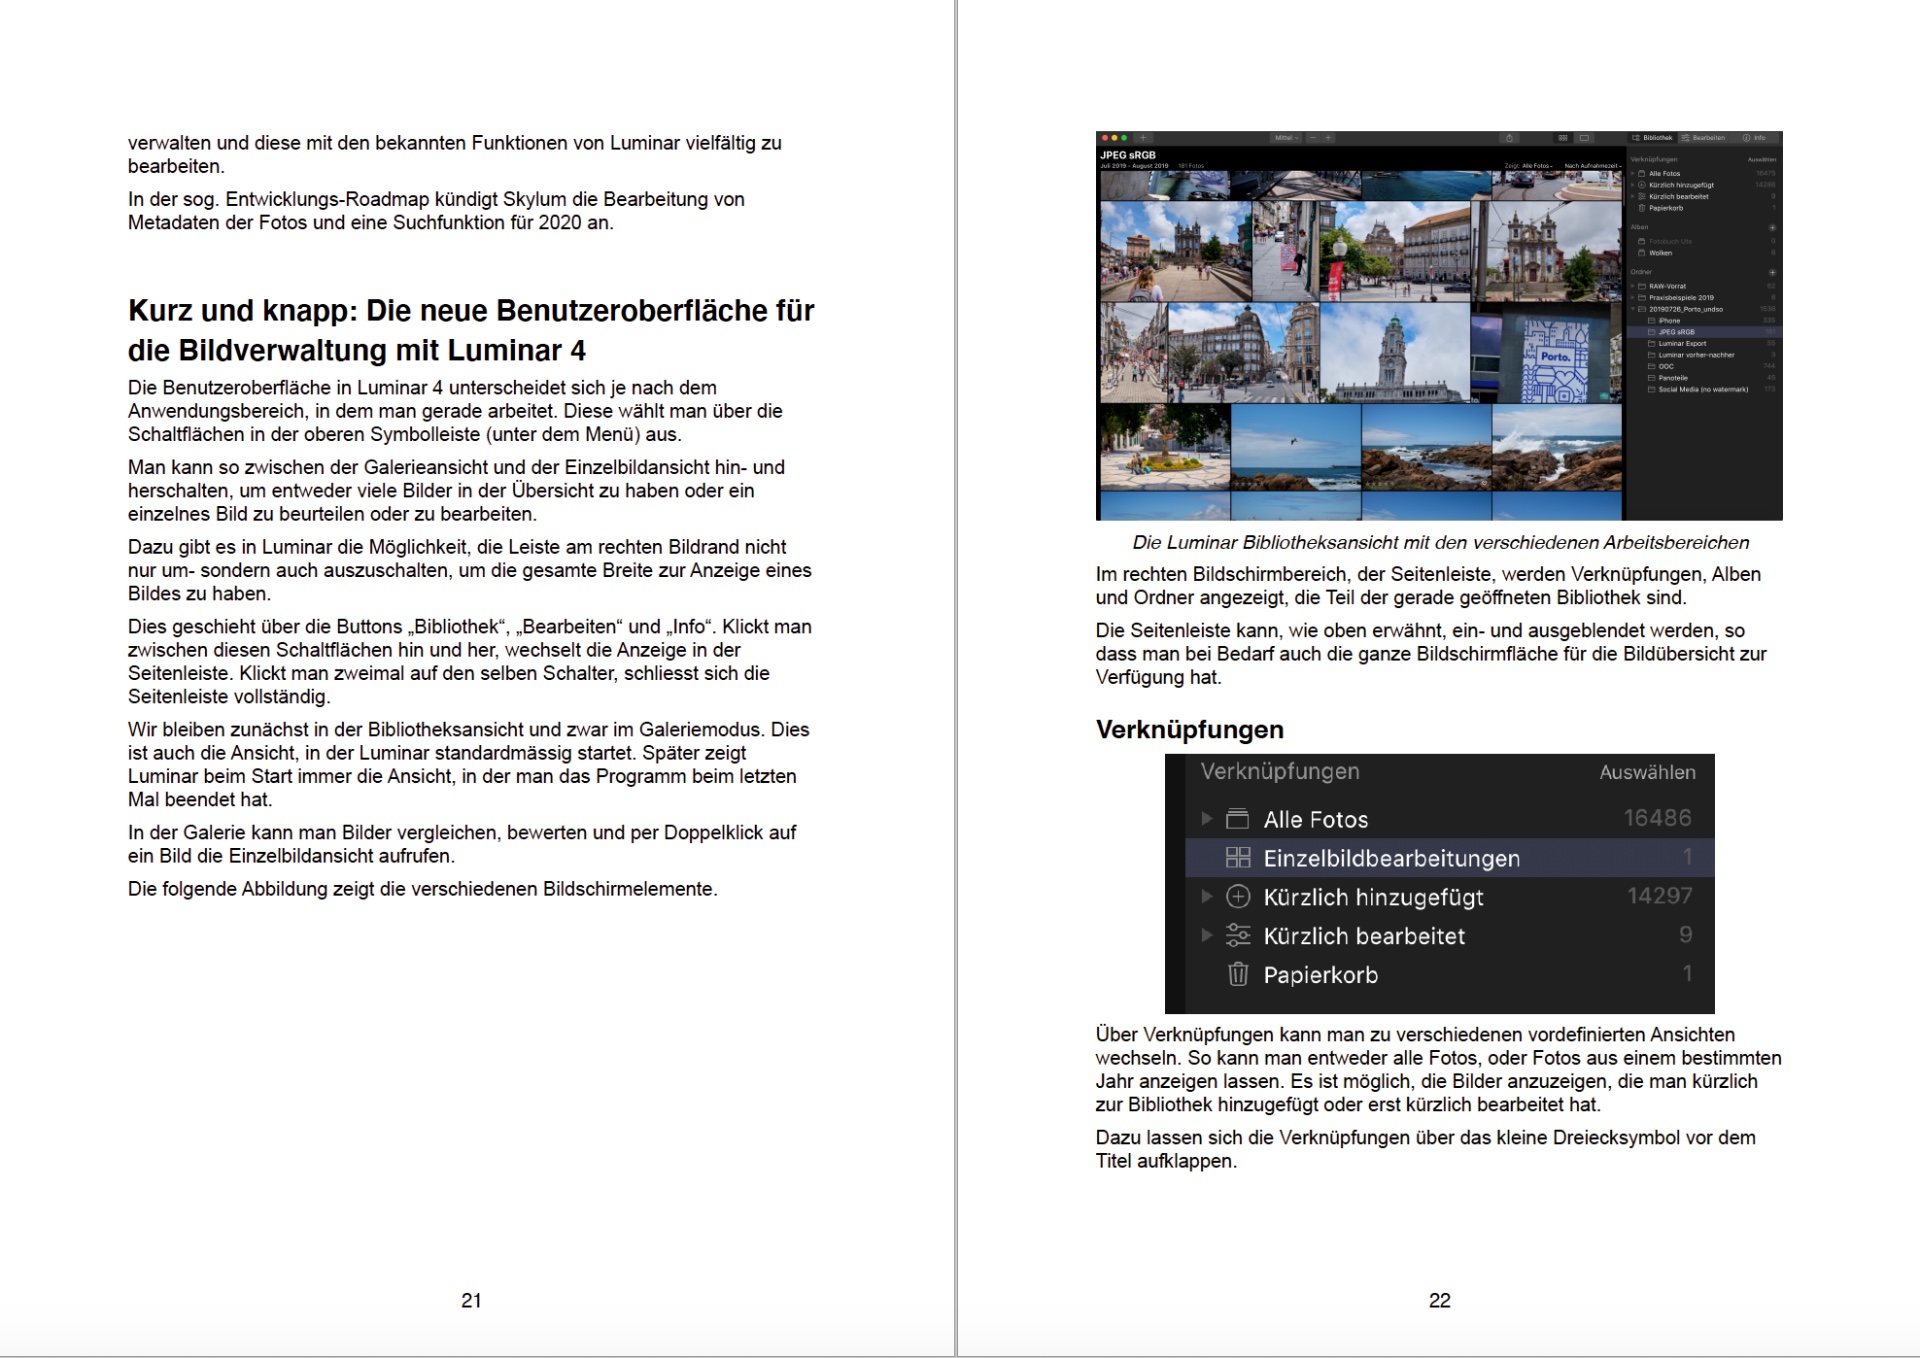Click the Einzelbildbearbeitungen grid icon

1238,857
